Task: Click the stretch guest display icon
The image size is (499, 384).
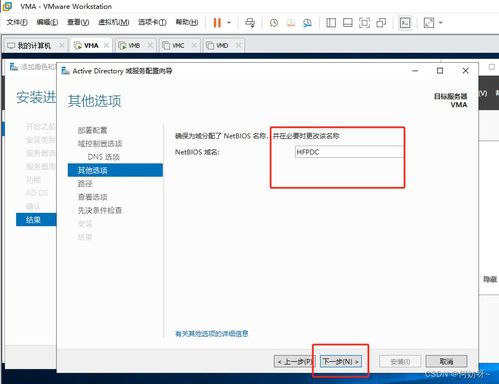Action: point(429,23)
